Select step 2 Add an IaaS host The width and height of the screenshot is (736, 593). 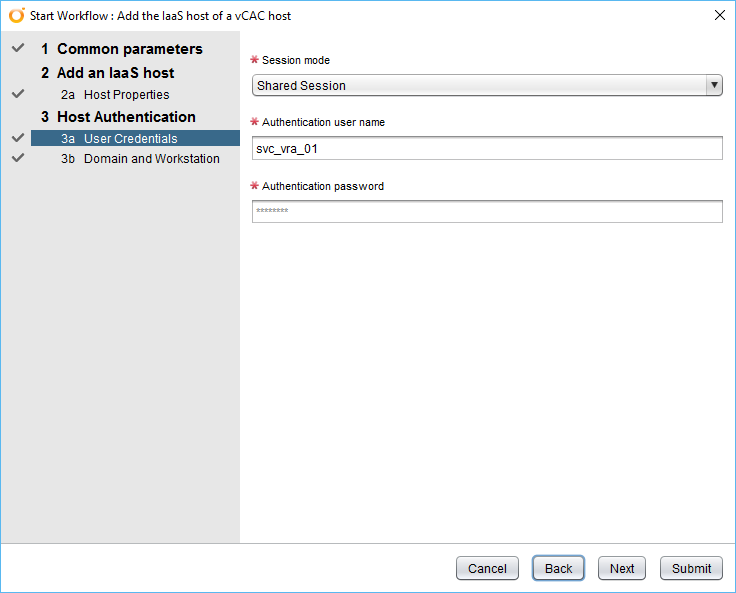(x=107, y=73)
